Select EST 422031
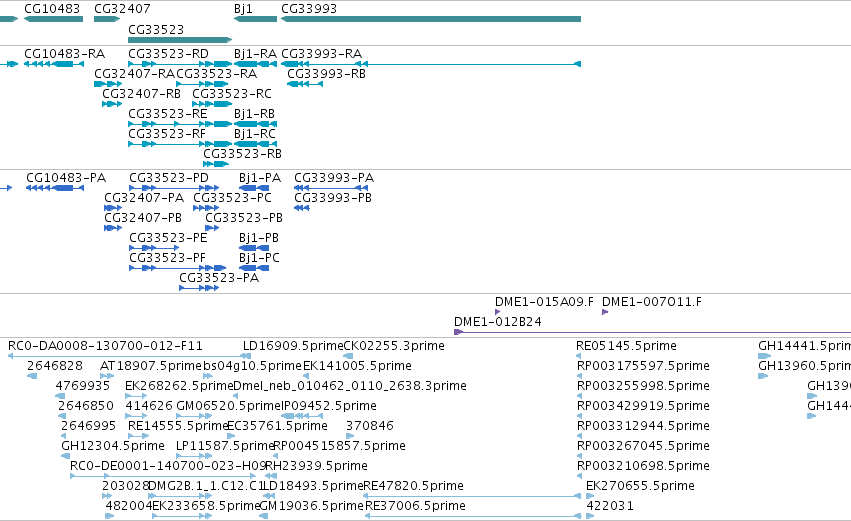 [x=610, y=506]
